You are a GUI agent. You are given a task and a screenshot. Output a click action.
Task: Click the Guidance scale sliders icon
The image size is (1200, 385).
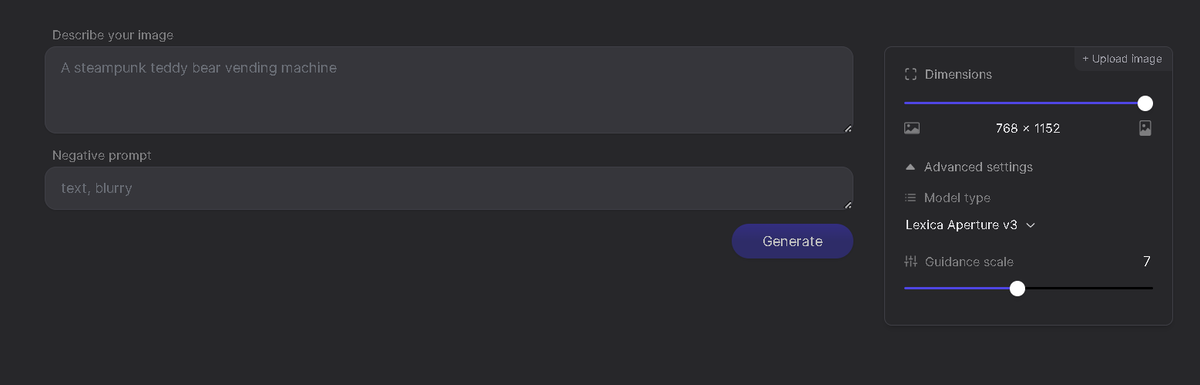[910, 262]
